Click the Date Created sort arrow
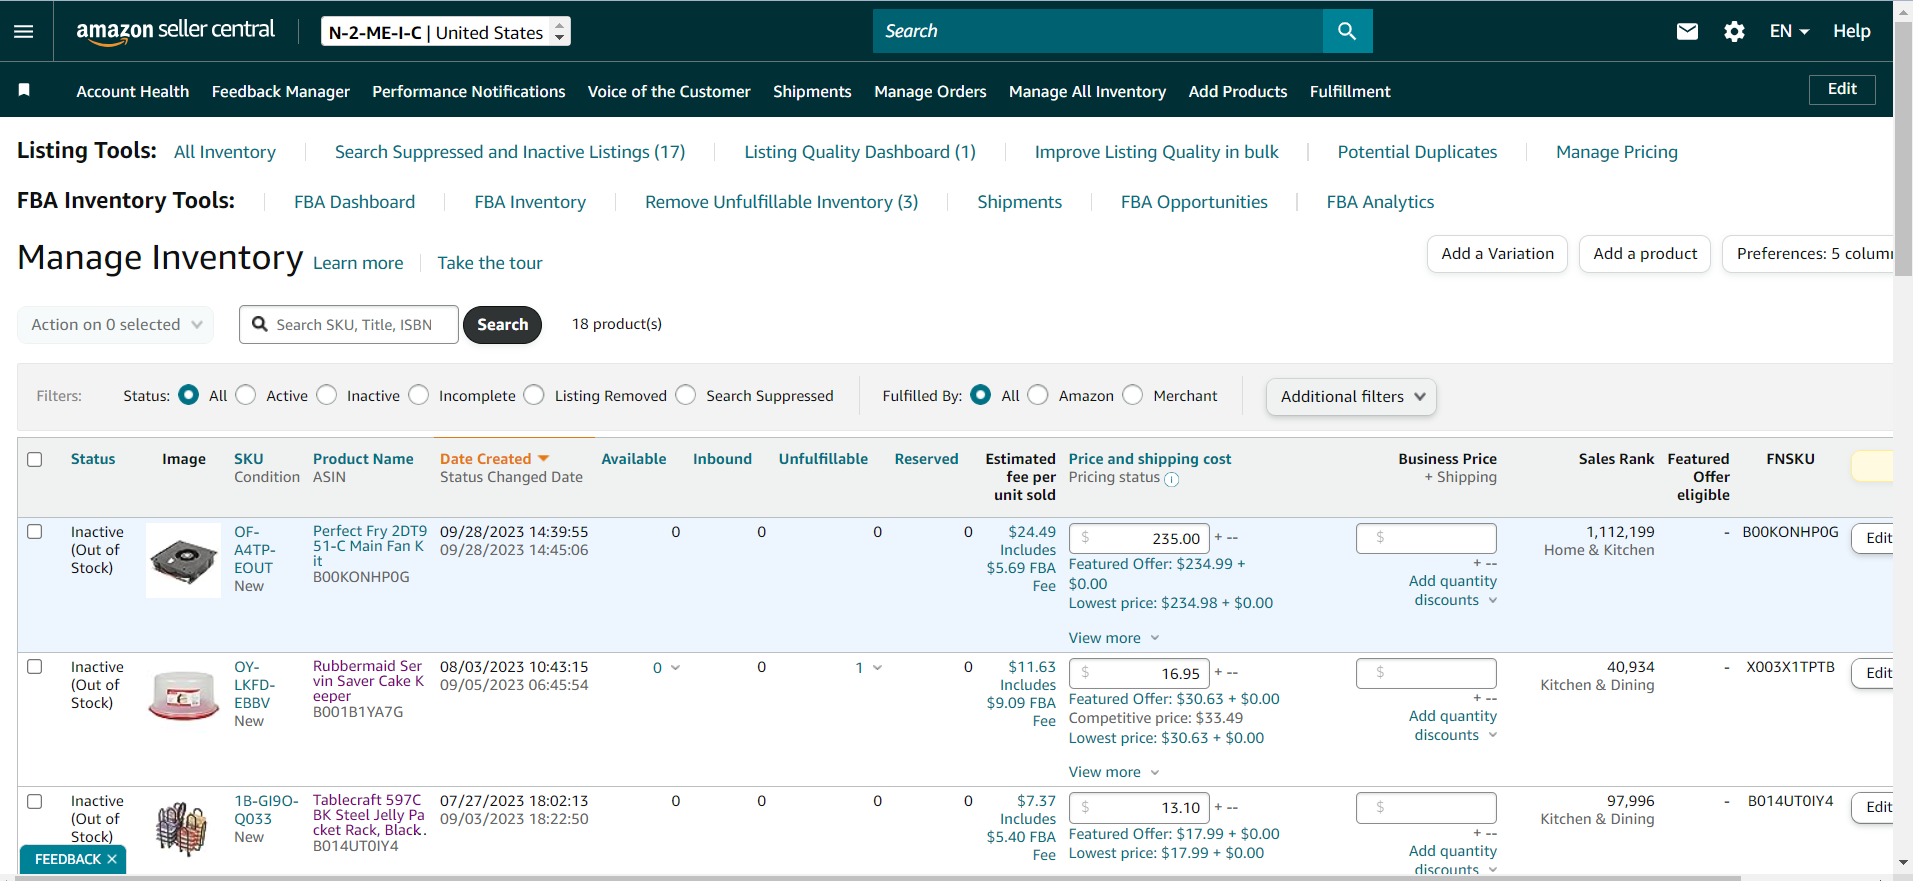1913x881 pixels. coord(544,458)
